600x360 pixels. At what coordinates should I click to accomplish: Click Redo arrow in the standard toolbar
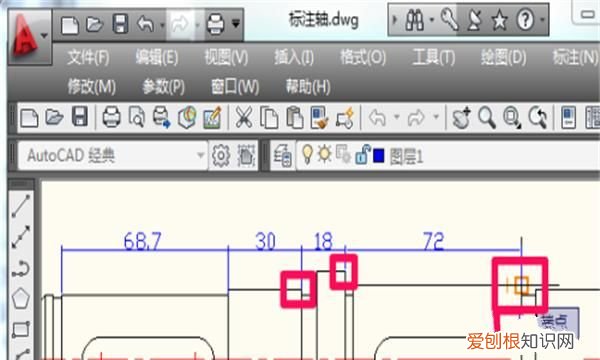pyautogui.click(x=416, y=117)
